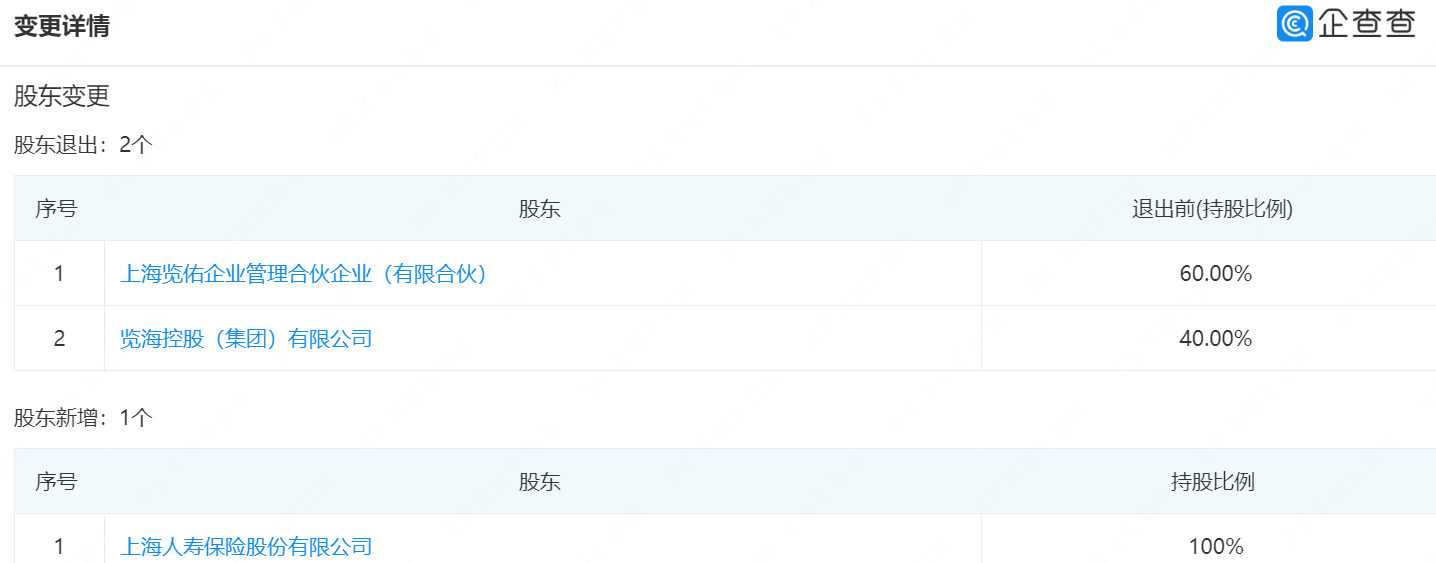Click the Qichacha blue logo icon
The width and height of the screenshot is (1436, 563).
[x=1294, y=24]
